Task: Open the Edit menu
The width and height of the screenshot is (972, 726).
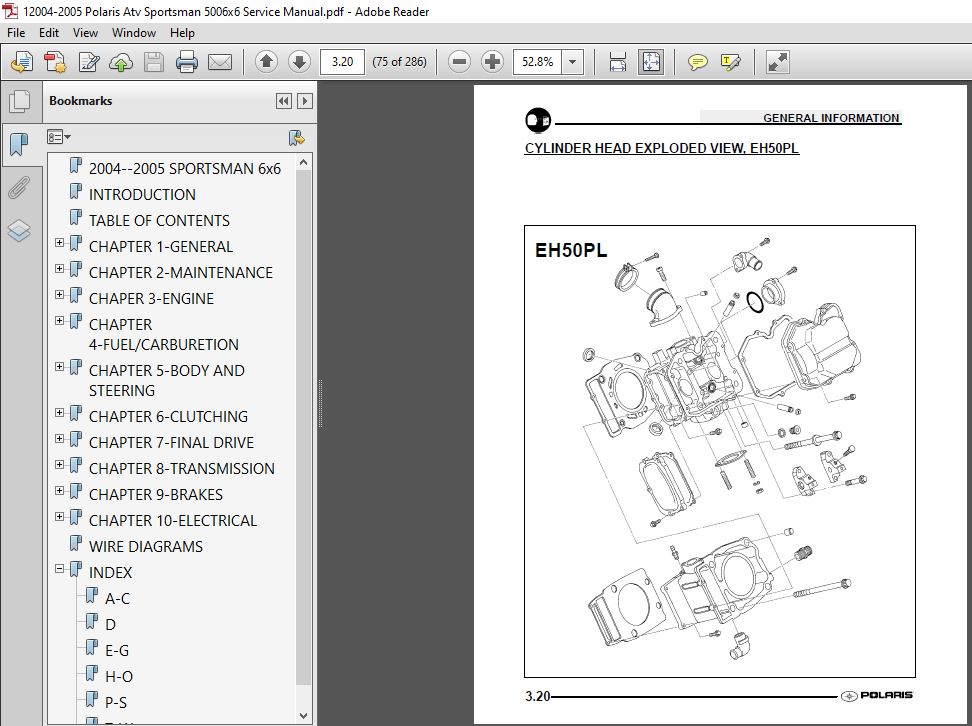Action: coord(49,33)
